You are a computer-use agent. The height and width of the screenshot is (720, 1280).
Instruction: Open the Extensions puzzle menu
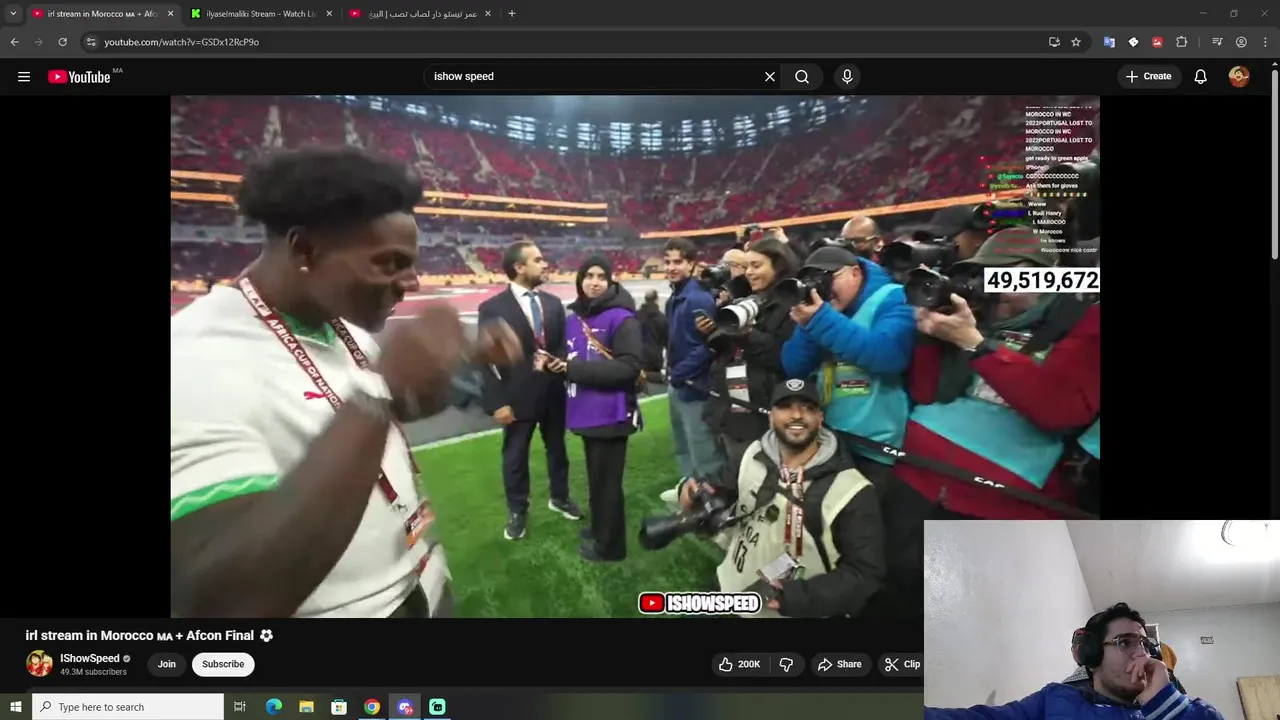click(x=1181, y=42)
